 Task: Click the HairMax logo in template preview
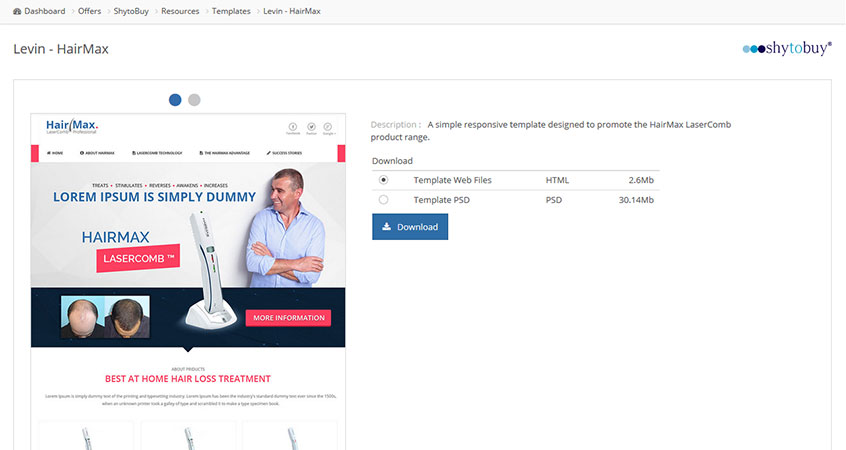[72, 127]
